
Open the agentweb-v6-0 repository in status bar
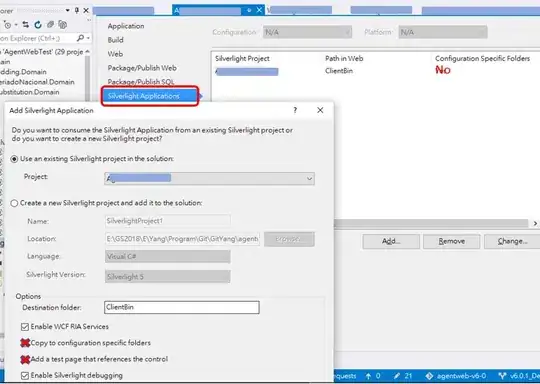point(456,376)
